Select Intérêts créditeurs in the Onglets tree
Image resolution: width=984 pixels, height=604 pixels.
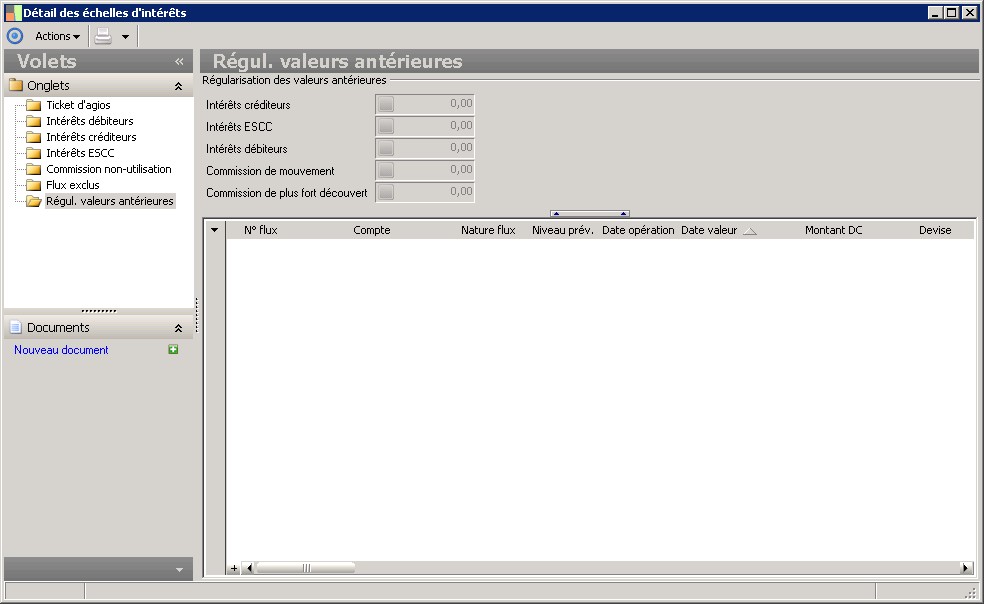point(91,137)
